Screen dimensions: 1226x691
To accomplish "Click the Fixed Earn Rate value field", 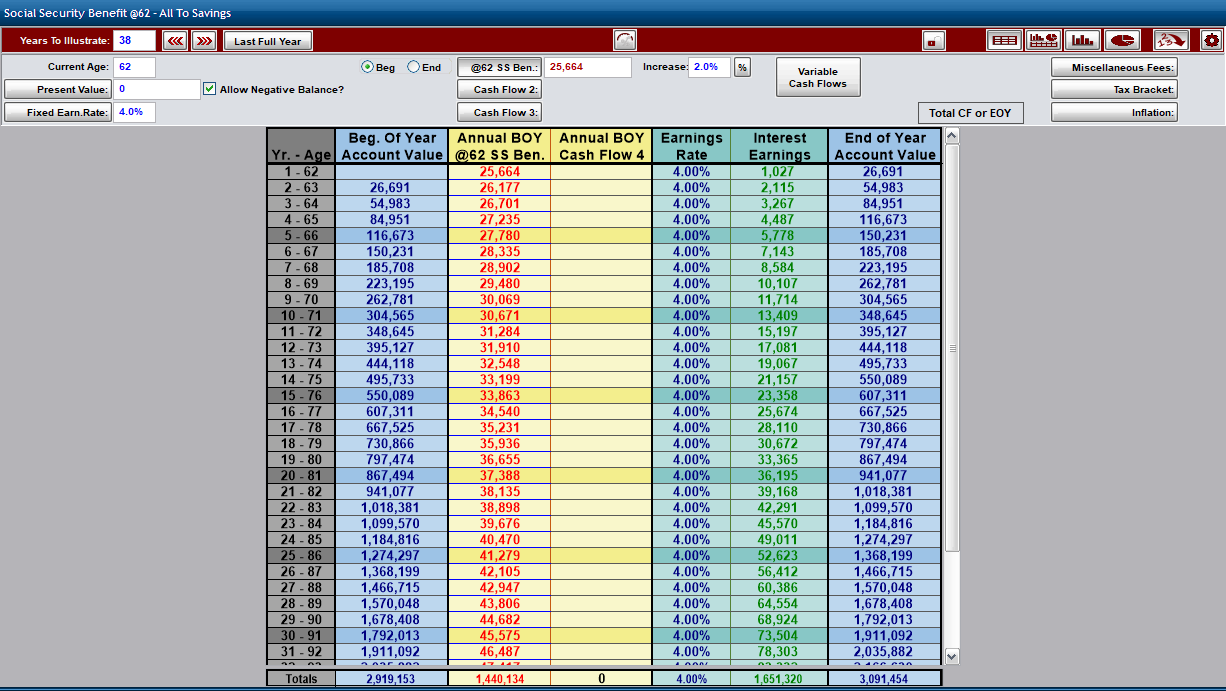I will click(135, 112).
